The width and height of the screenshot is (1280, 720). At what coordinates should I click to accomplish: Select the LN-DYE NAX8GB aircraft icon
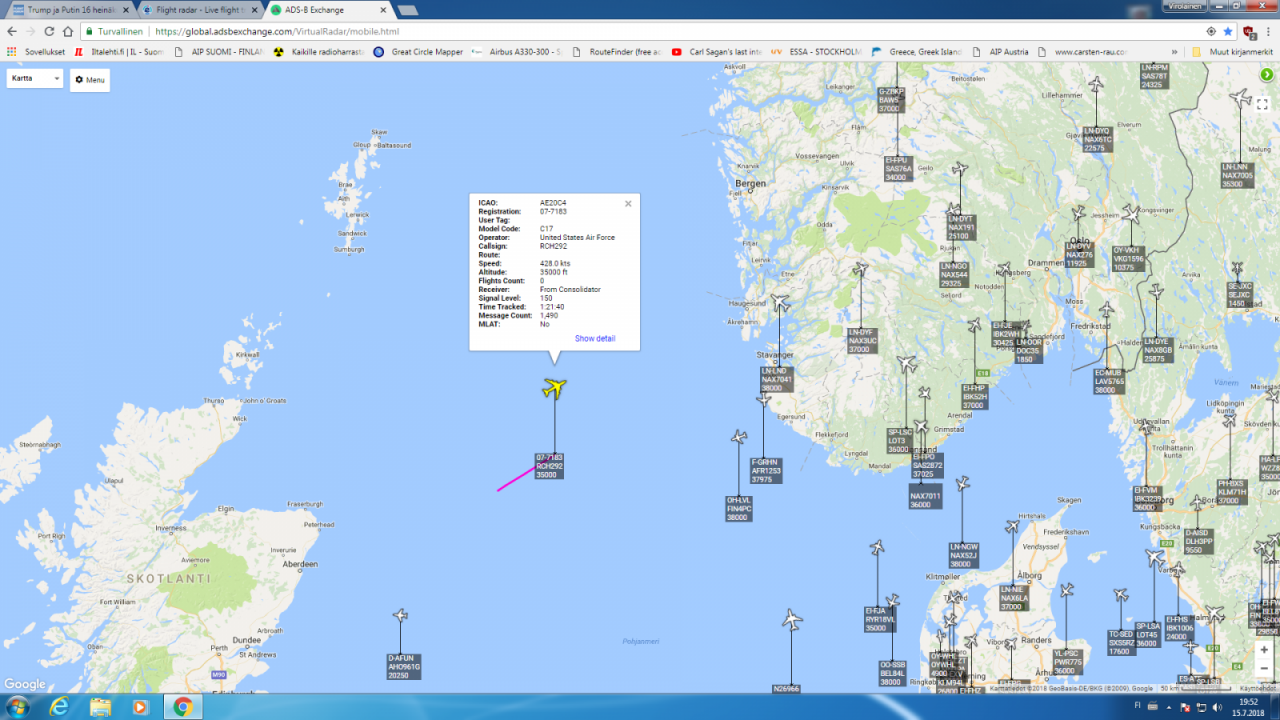[x=1156, y=291]
